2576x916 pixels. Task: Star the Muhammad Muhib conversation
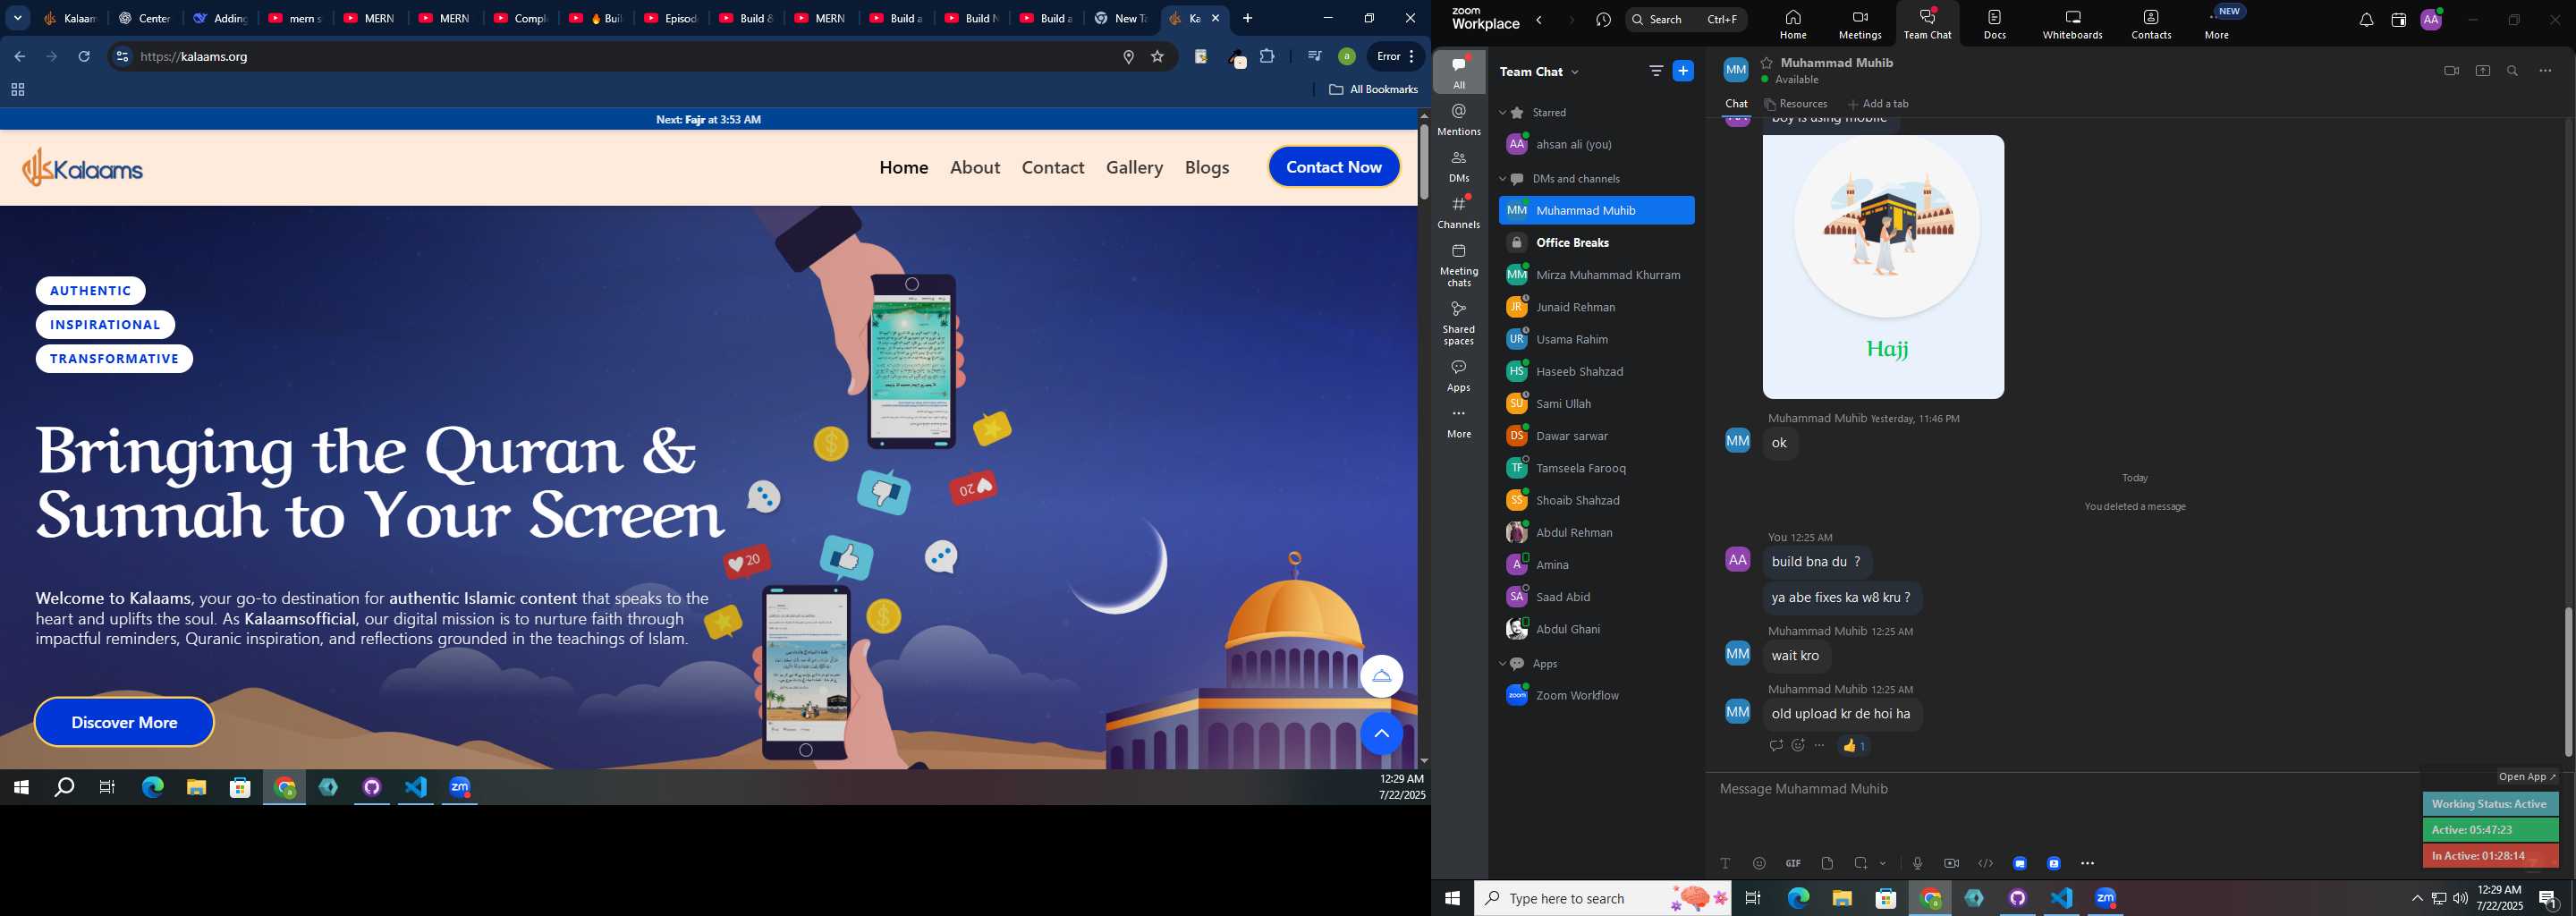coord(1767,62)
